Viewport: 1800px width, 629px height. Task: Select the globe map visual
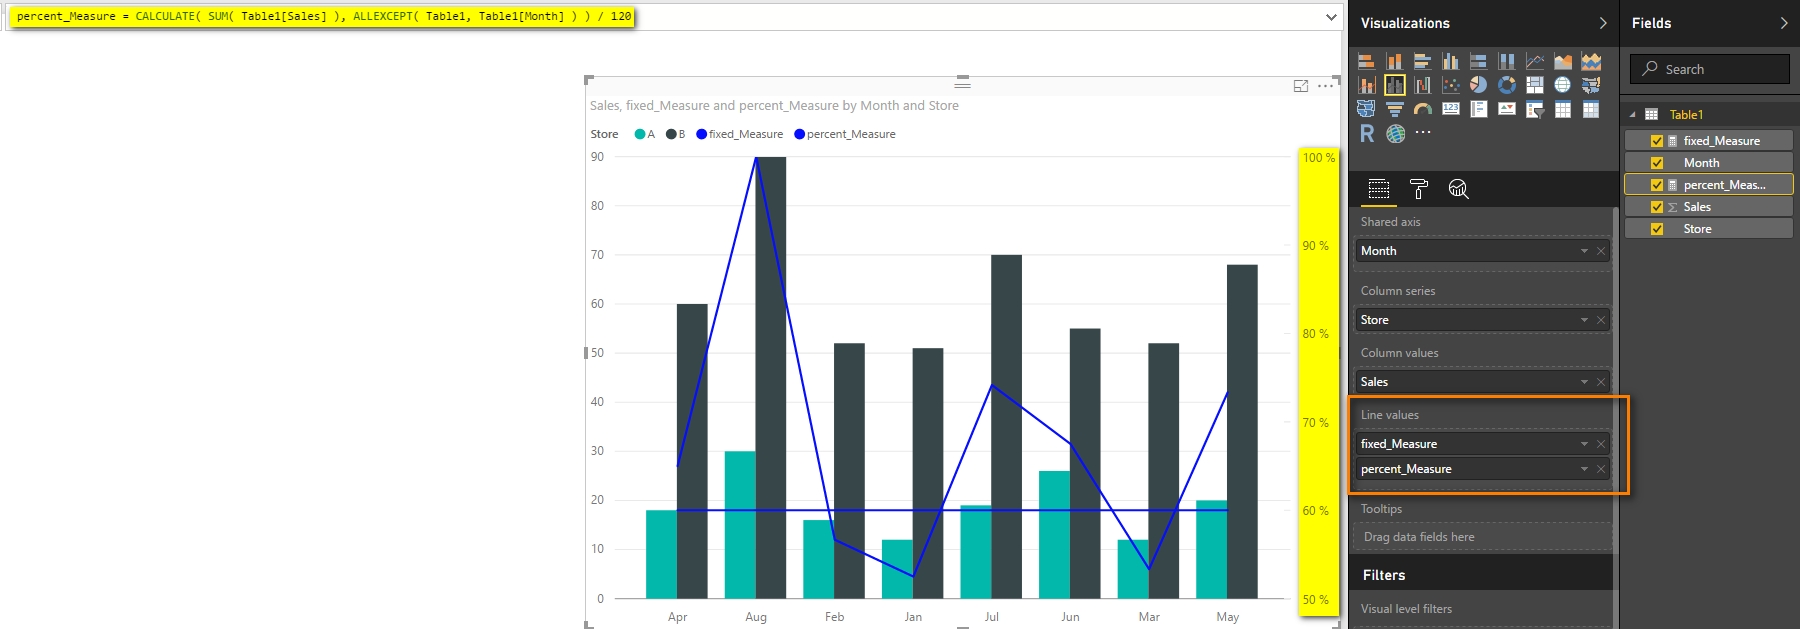[1562, 85]
